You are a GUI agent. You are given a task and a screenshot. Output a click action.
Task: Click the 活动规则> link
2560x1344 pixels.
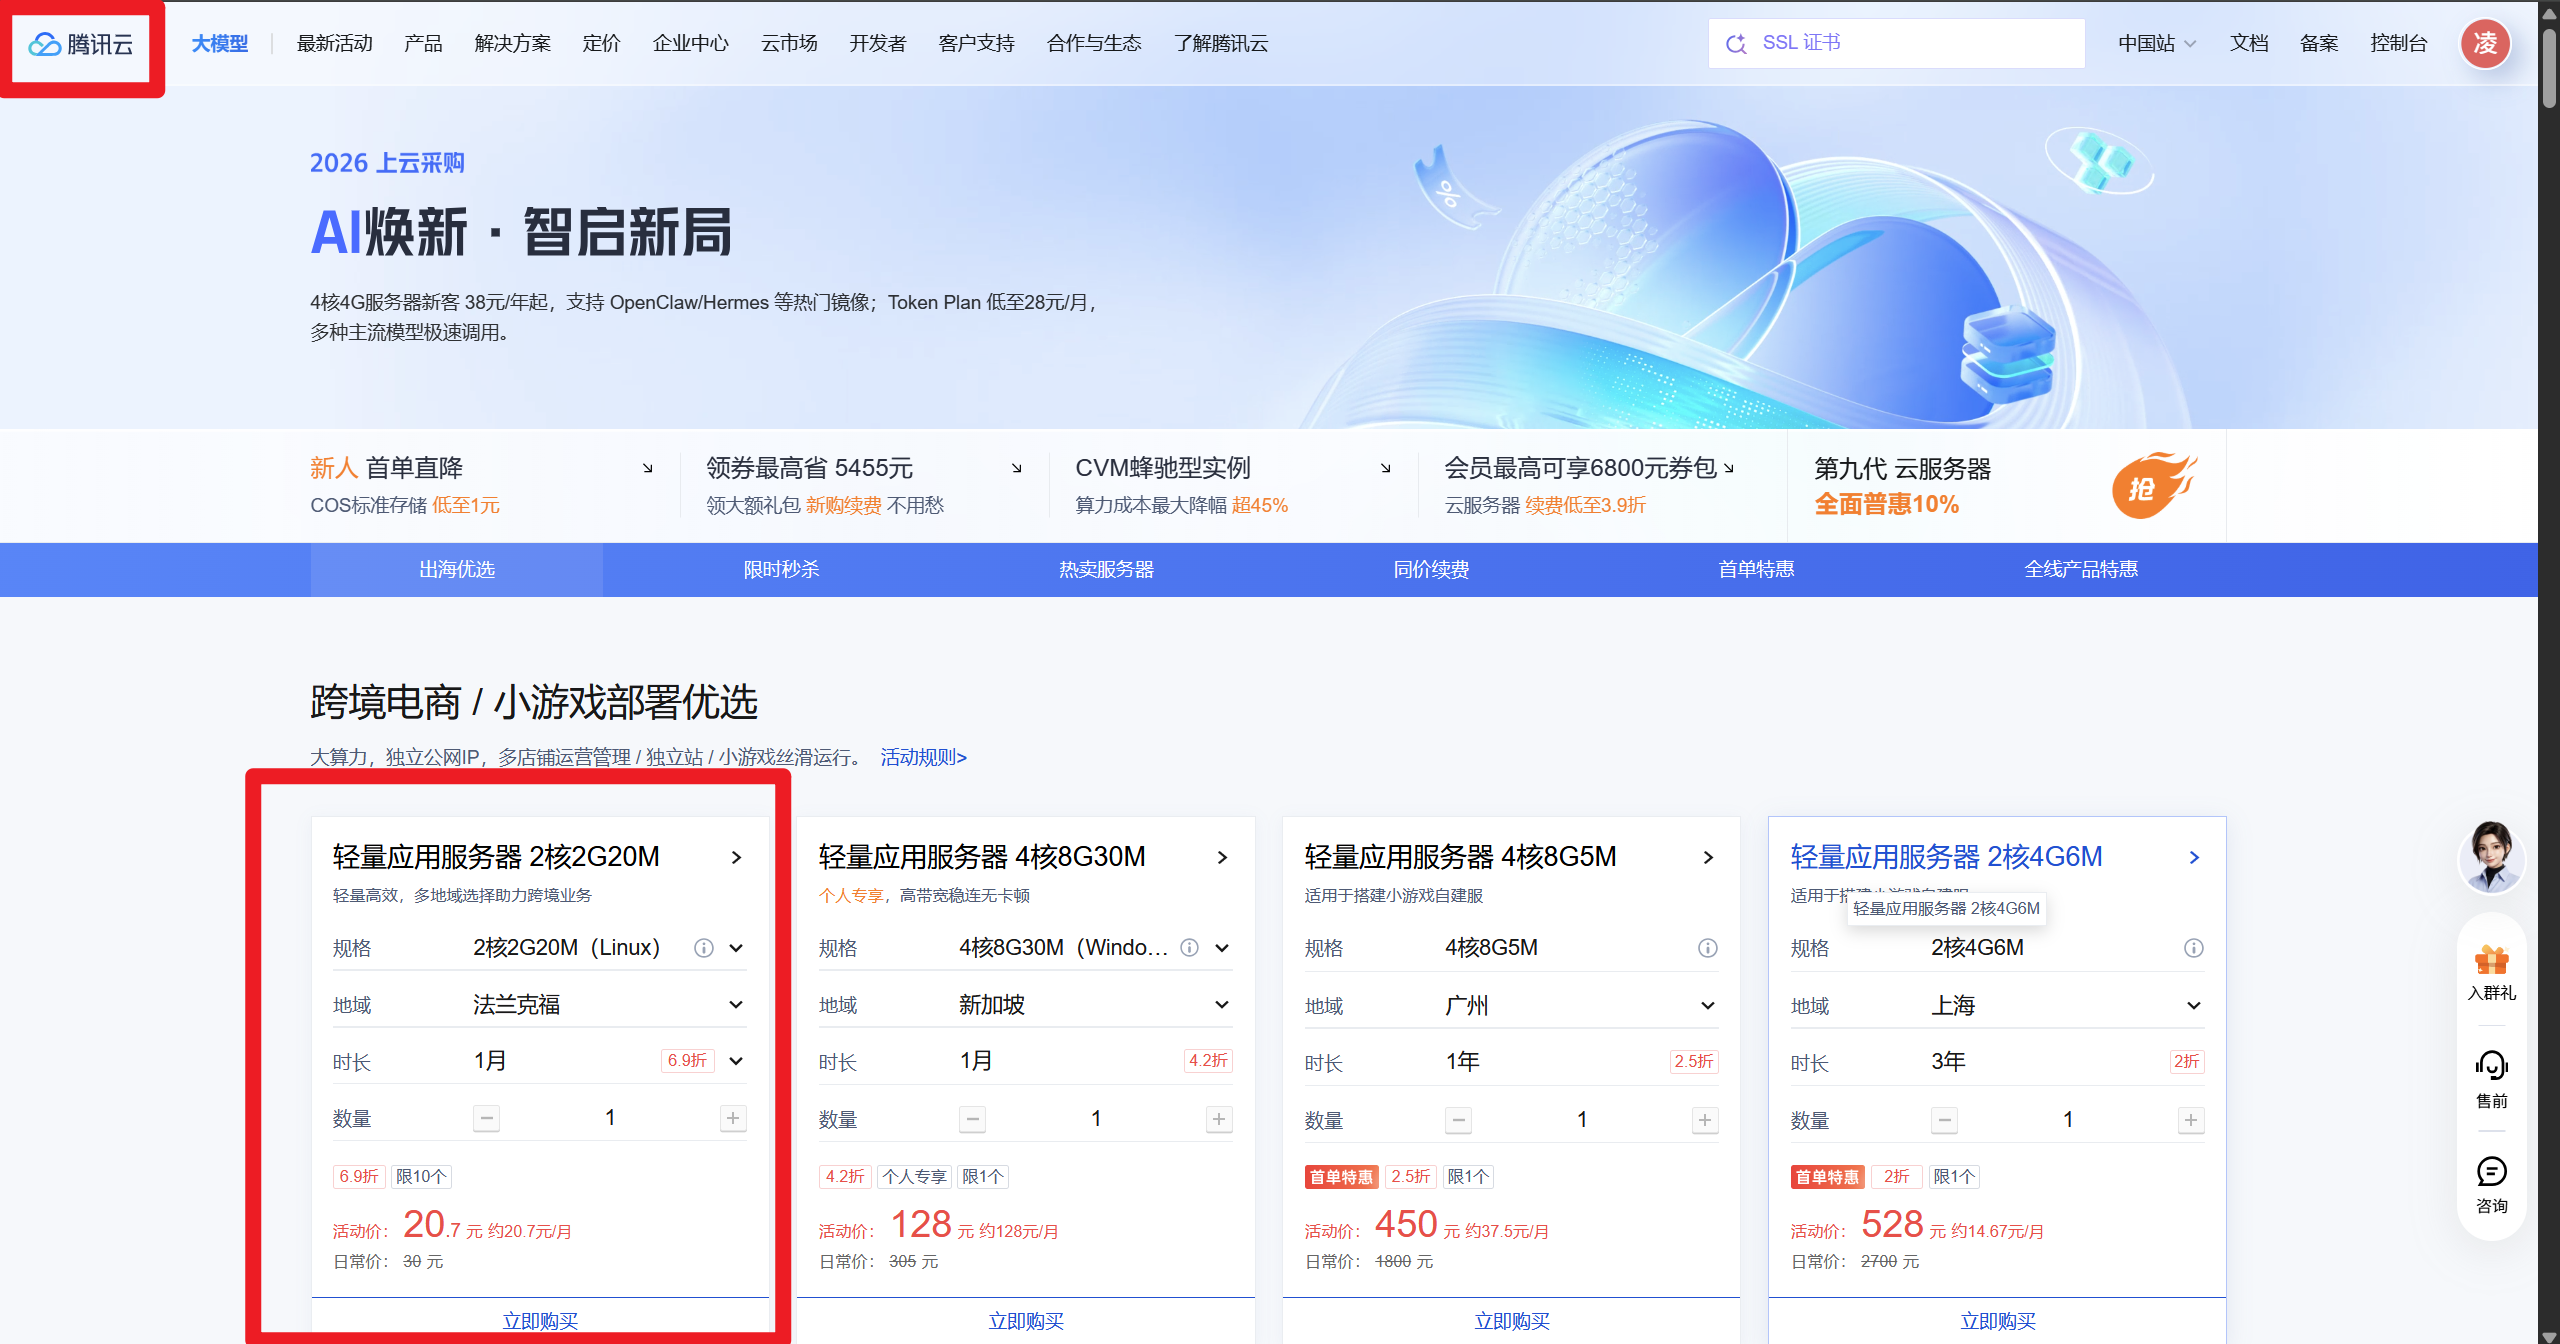923,757
